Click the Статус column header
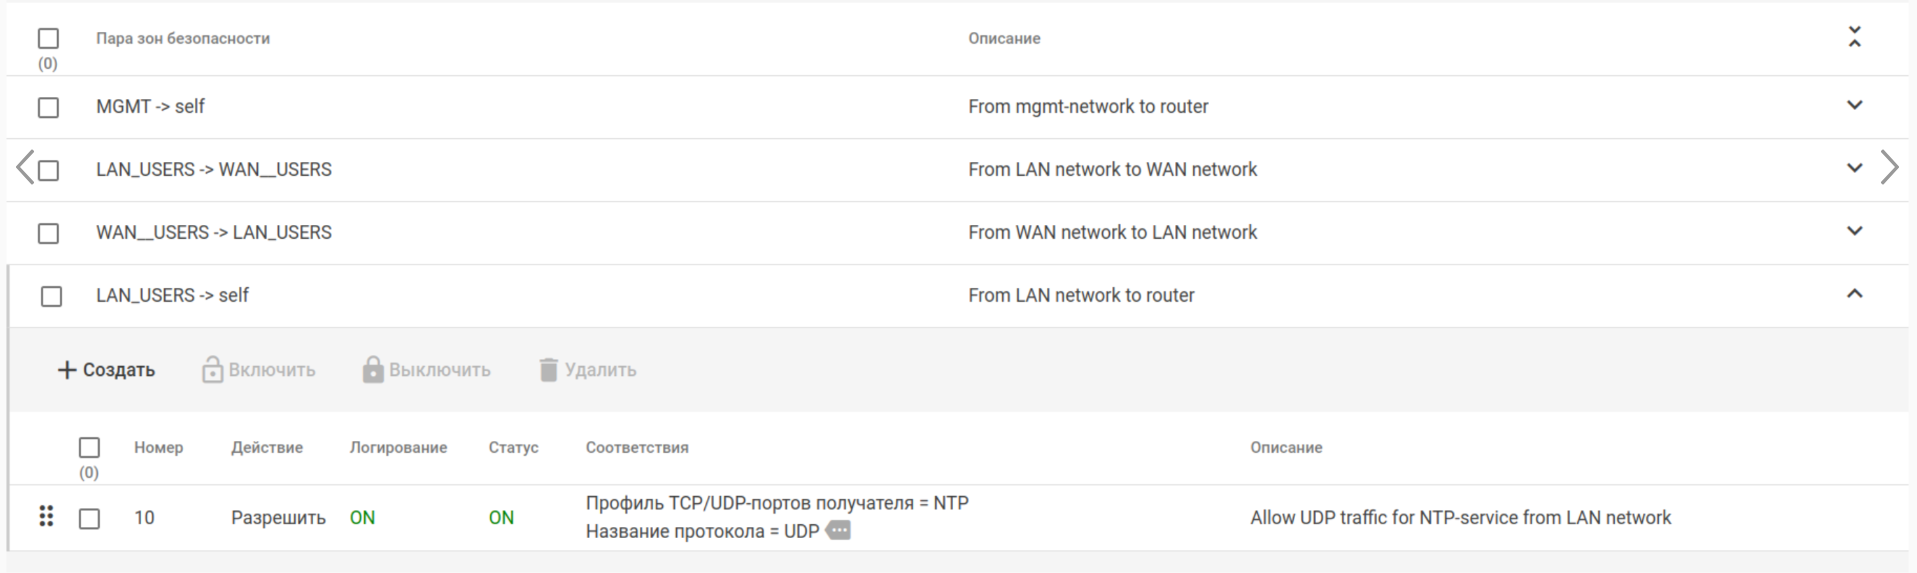The image size is (1917, 573). [513, 447]
